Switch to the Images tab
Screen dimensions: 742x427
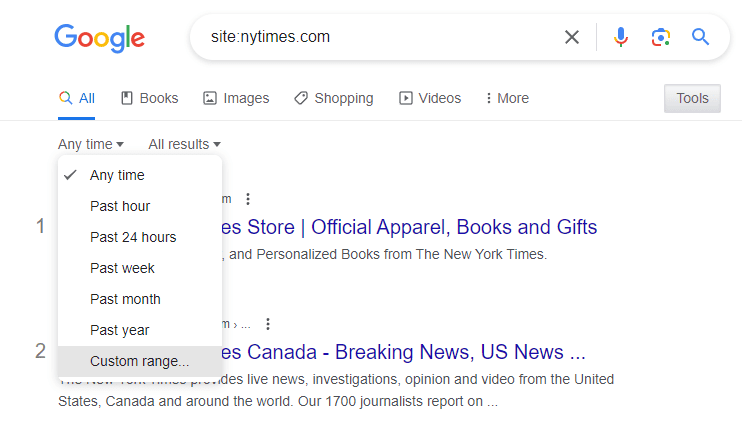[x=236, y=98]
